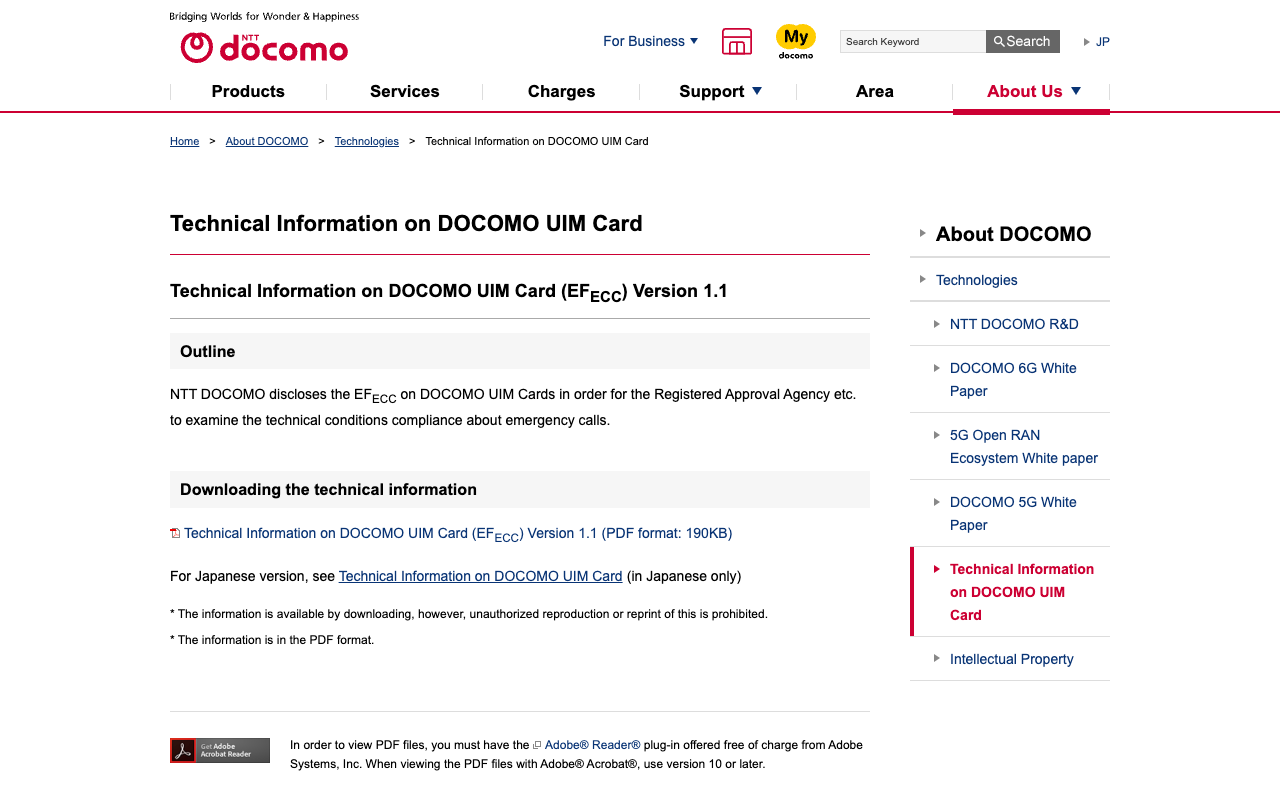Click the Downloading the technical information heading
Screen dimensions: 1280x800
520,489
